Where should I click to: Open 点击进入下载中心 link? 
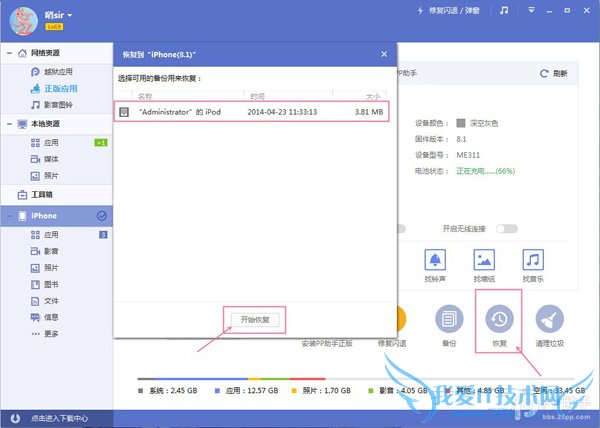pos(59,418)
